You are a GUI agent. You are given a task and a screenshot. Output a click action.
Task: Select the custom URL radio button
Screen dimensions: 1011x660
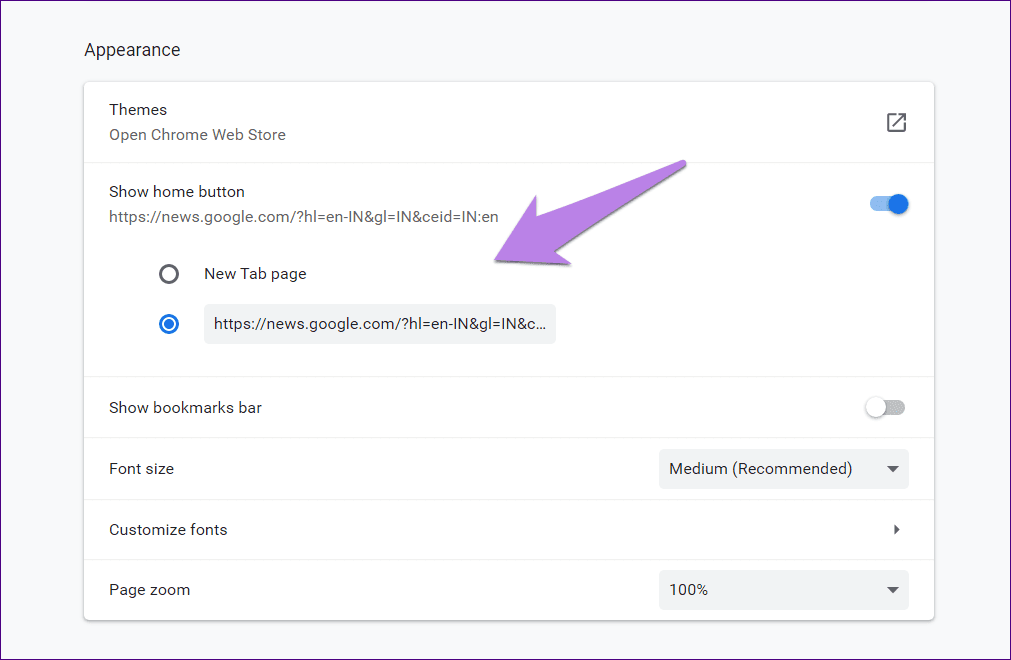tap(169, 324)
